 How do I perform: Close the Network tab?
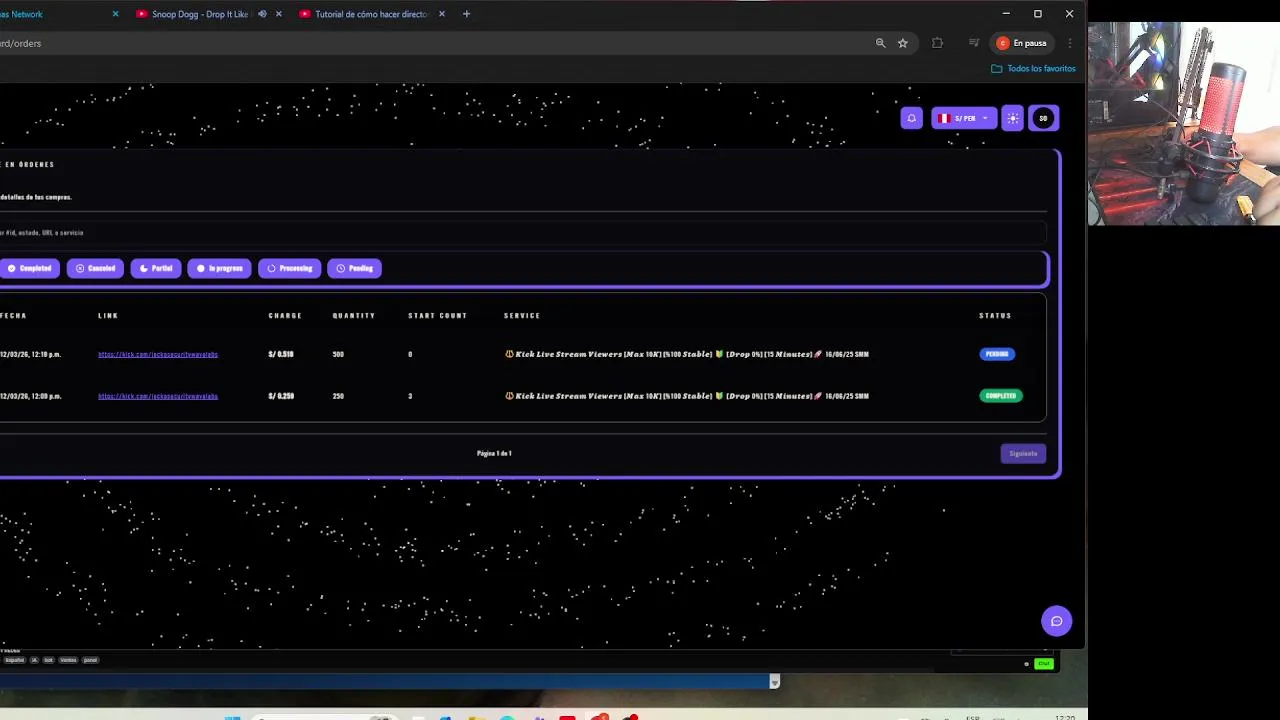point(115,14)
